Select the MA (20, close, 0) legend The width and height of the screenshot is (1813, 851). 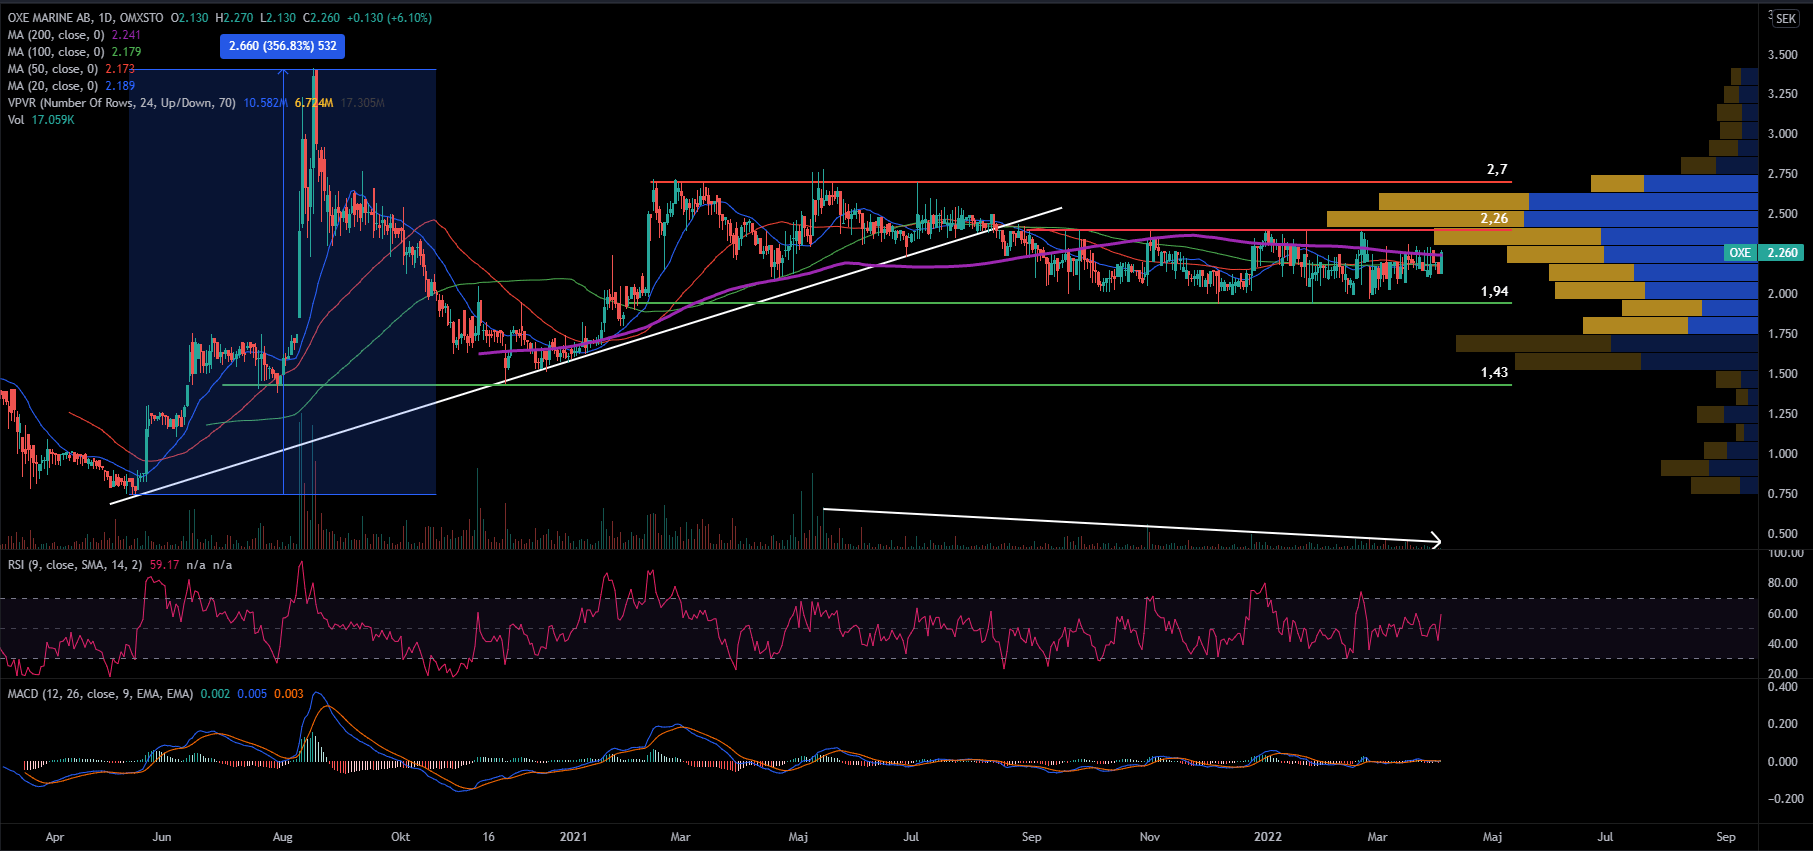[53, 86]
